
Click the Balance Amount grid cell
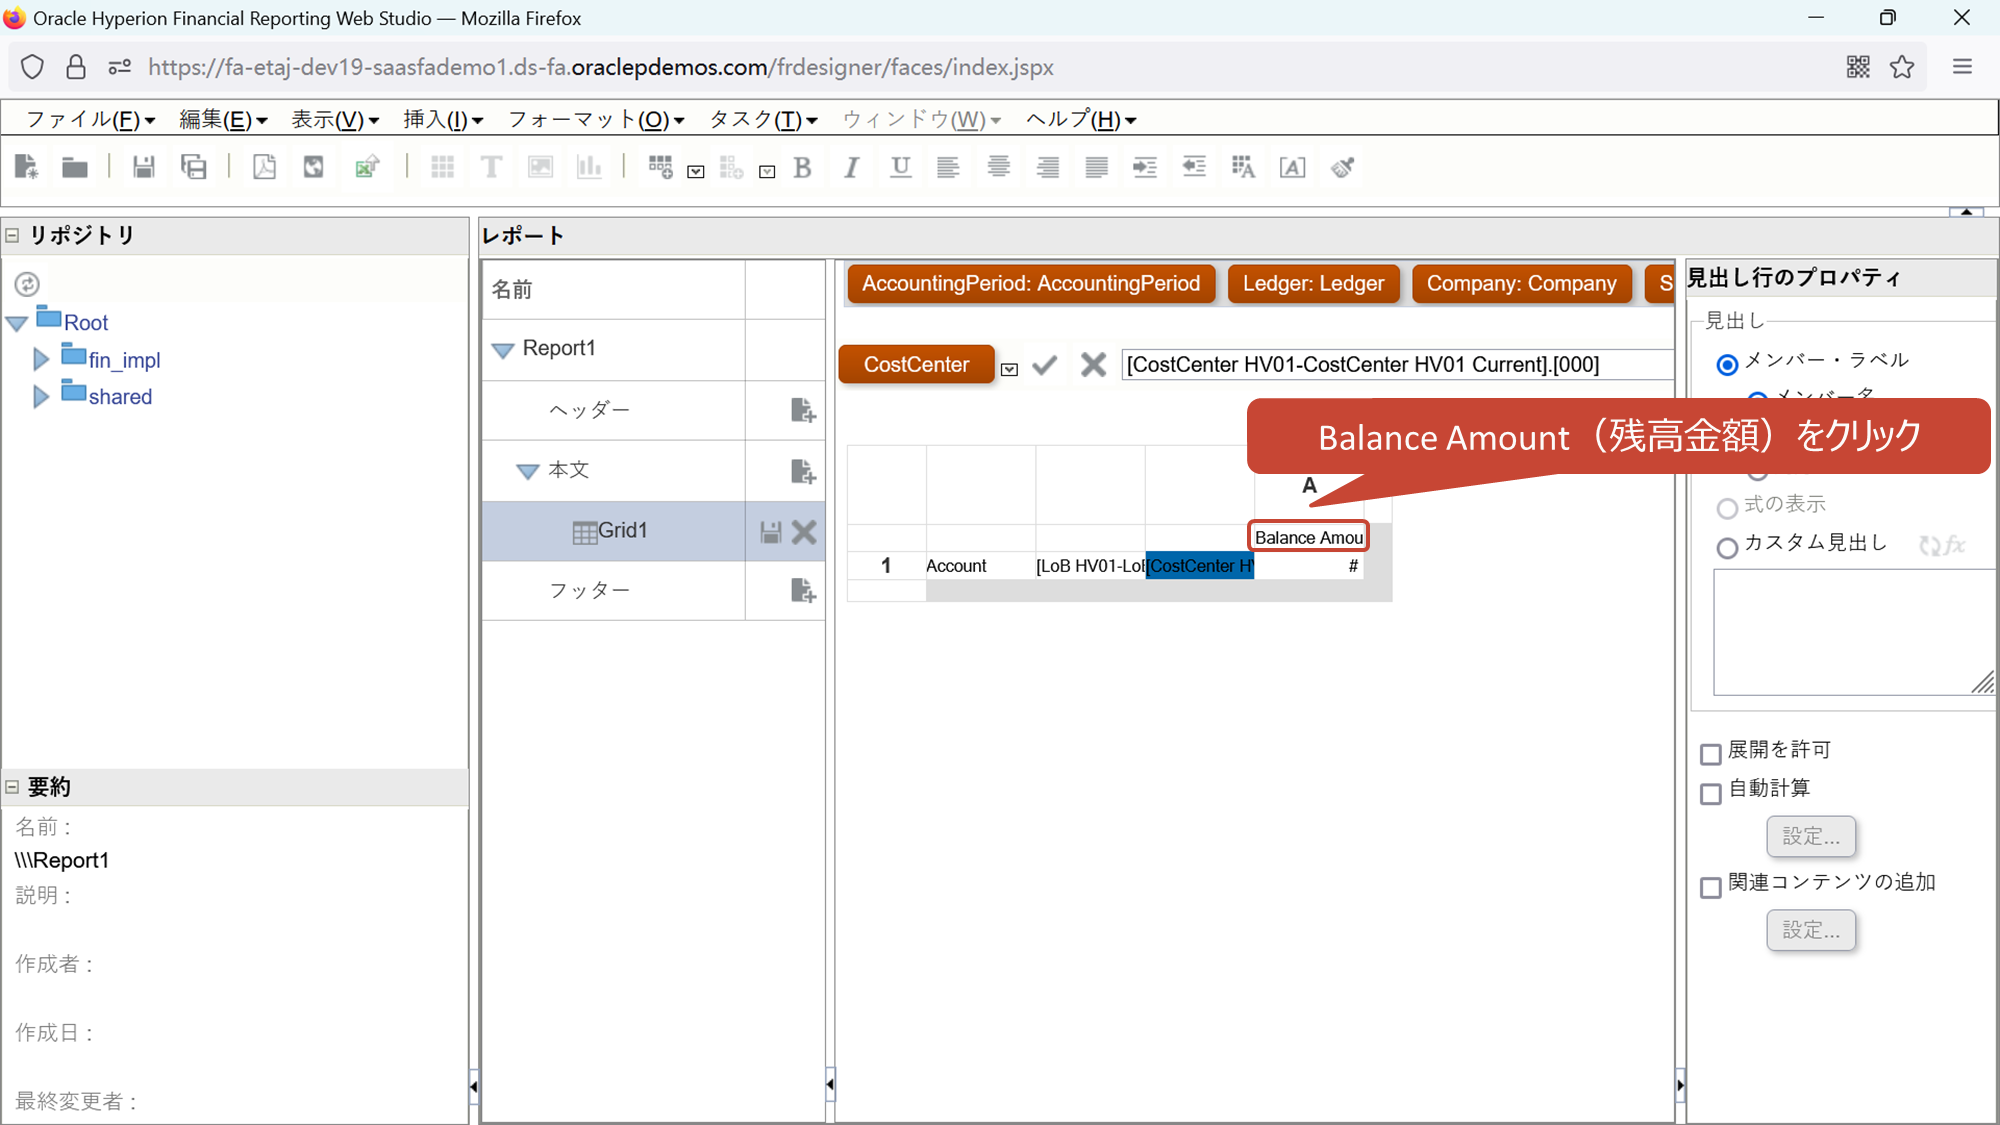point(1308,537)
